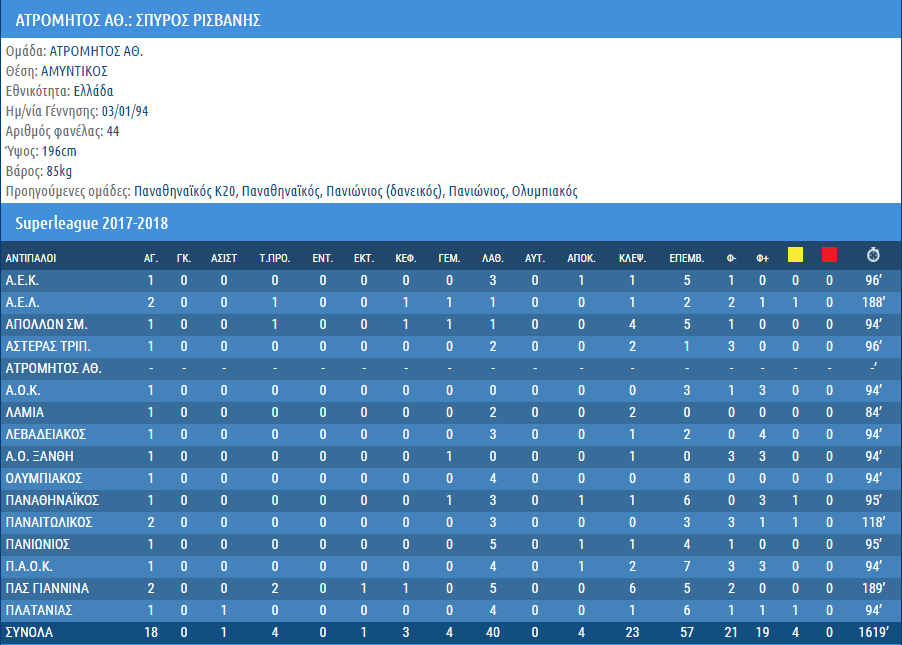Click the ΓΕΜ. column header
This screenshot has width=902, height=645.
point(449,258)
